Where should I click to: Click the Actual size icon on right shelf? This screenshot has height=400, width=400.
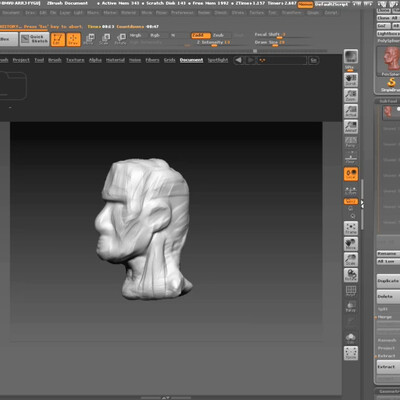351,111
